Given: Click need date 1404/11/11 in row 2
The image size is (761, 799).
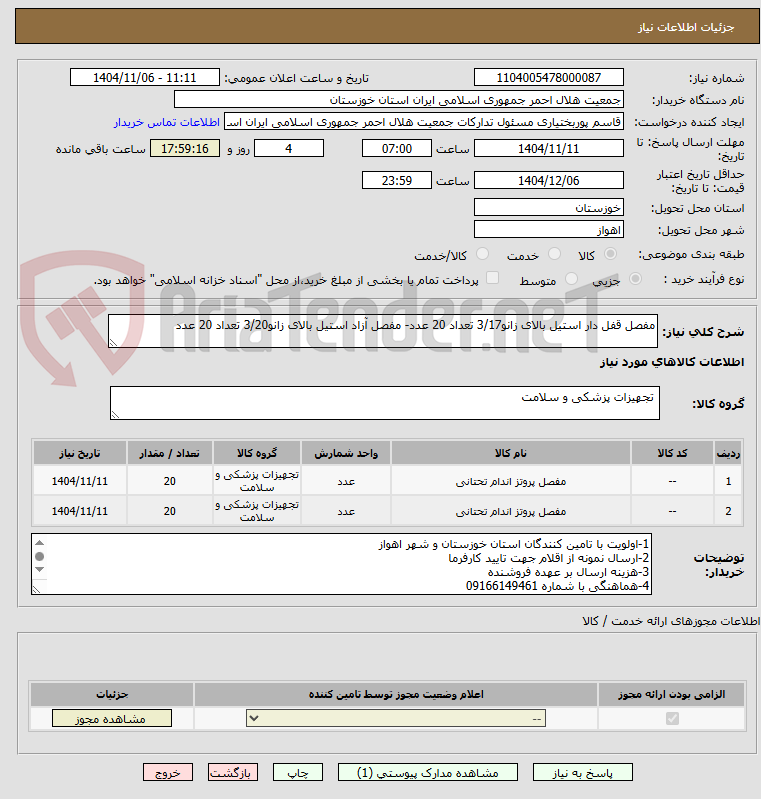Looking at the screenshot, I should point(80,511).
